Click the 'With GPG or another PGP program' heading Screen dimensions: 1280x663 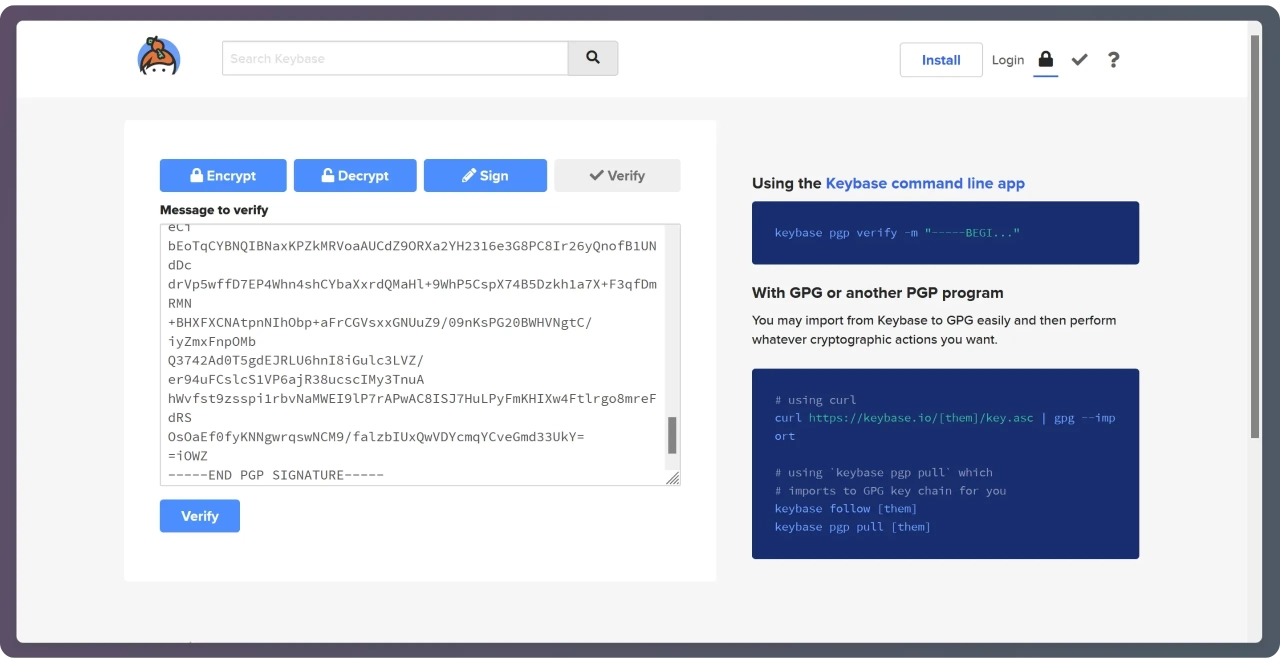(877, 293)
